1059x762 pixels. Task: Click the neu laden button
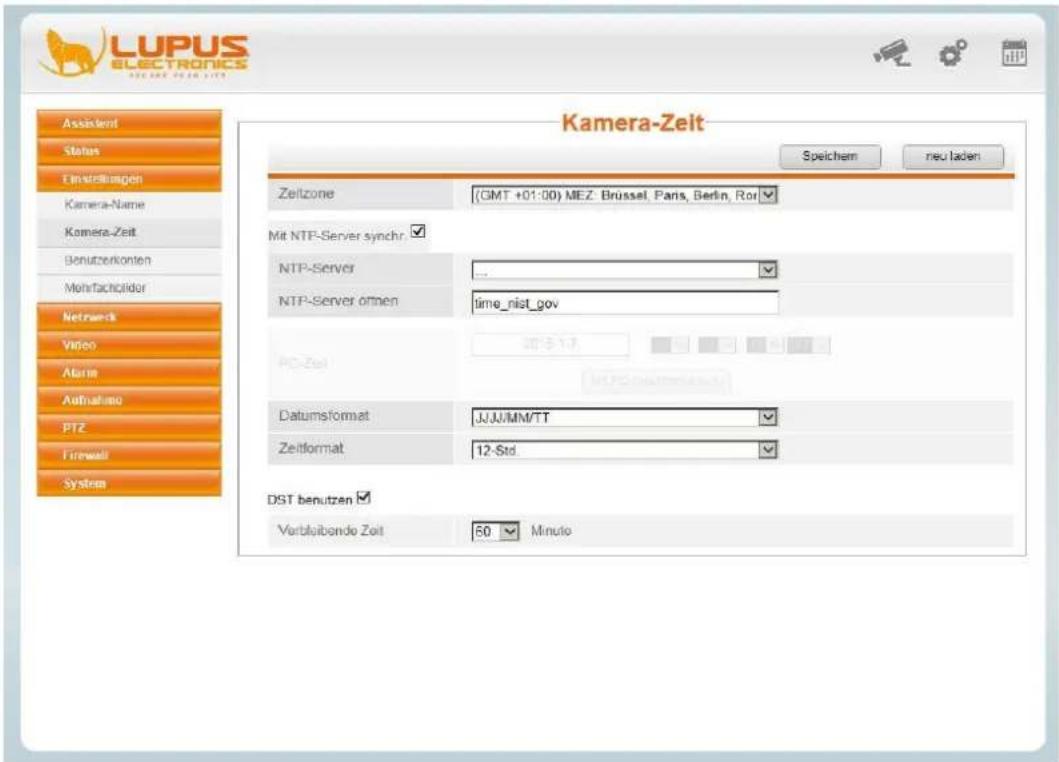[x=953, y=157]
